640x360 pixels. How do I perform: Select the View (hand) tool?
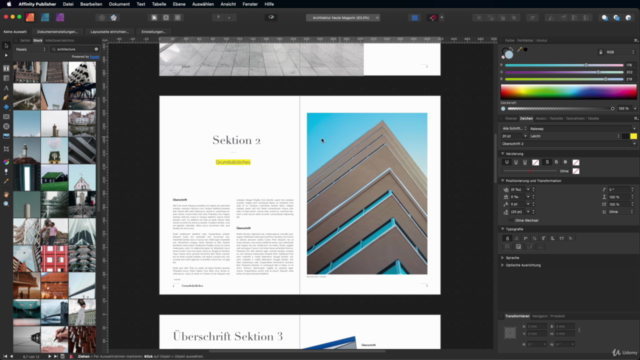point(6,194)
